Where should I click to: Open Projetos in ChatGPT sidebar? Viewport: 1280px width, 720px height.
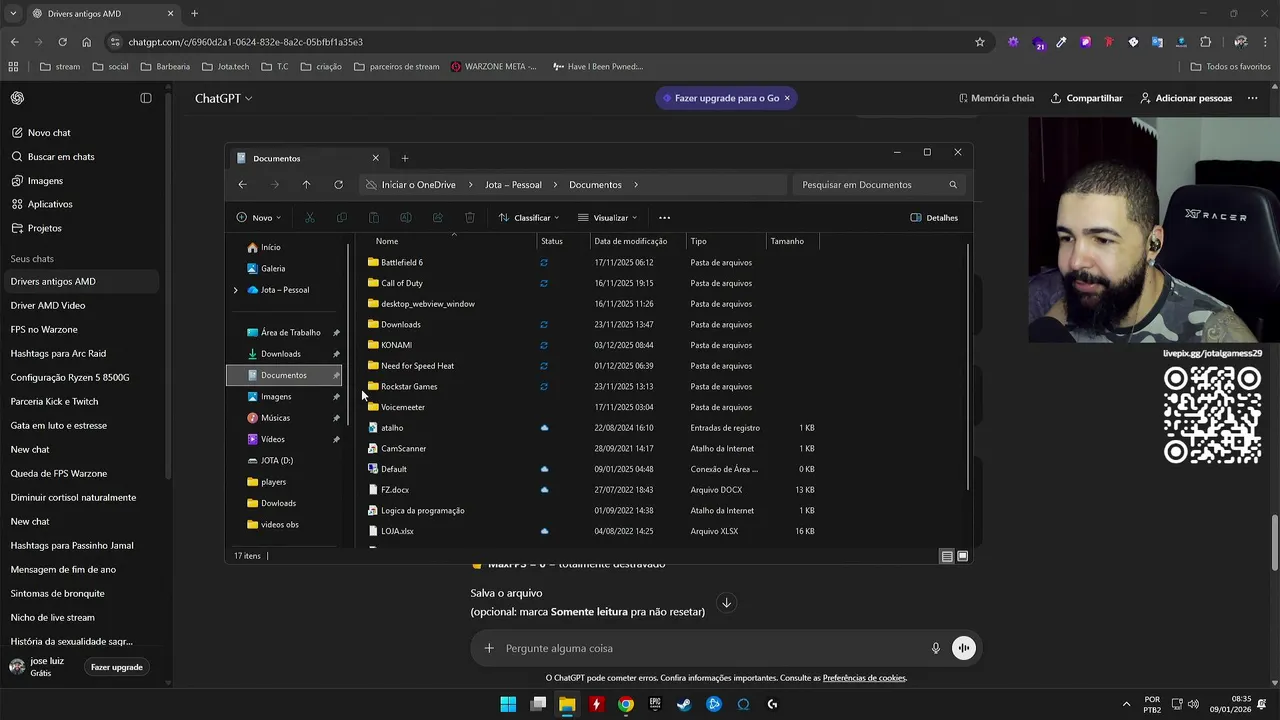pyautogui.click(x=37, y=228)
